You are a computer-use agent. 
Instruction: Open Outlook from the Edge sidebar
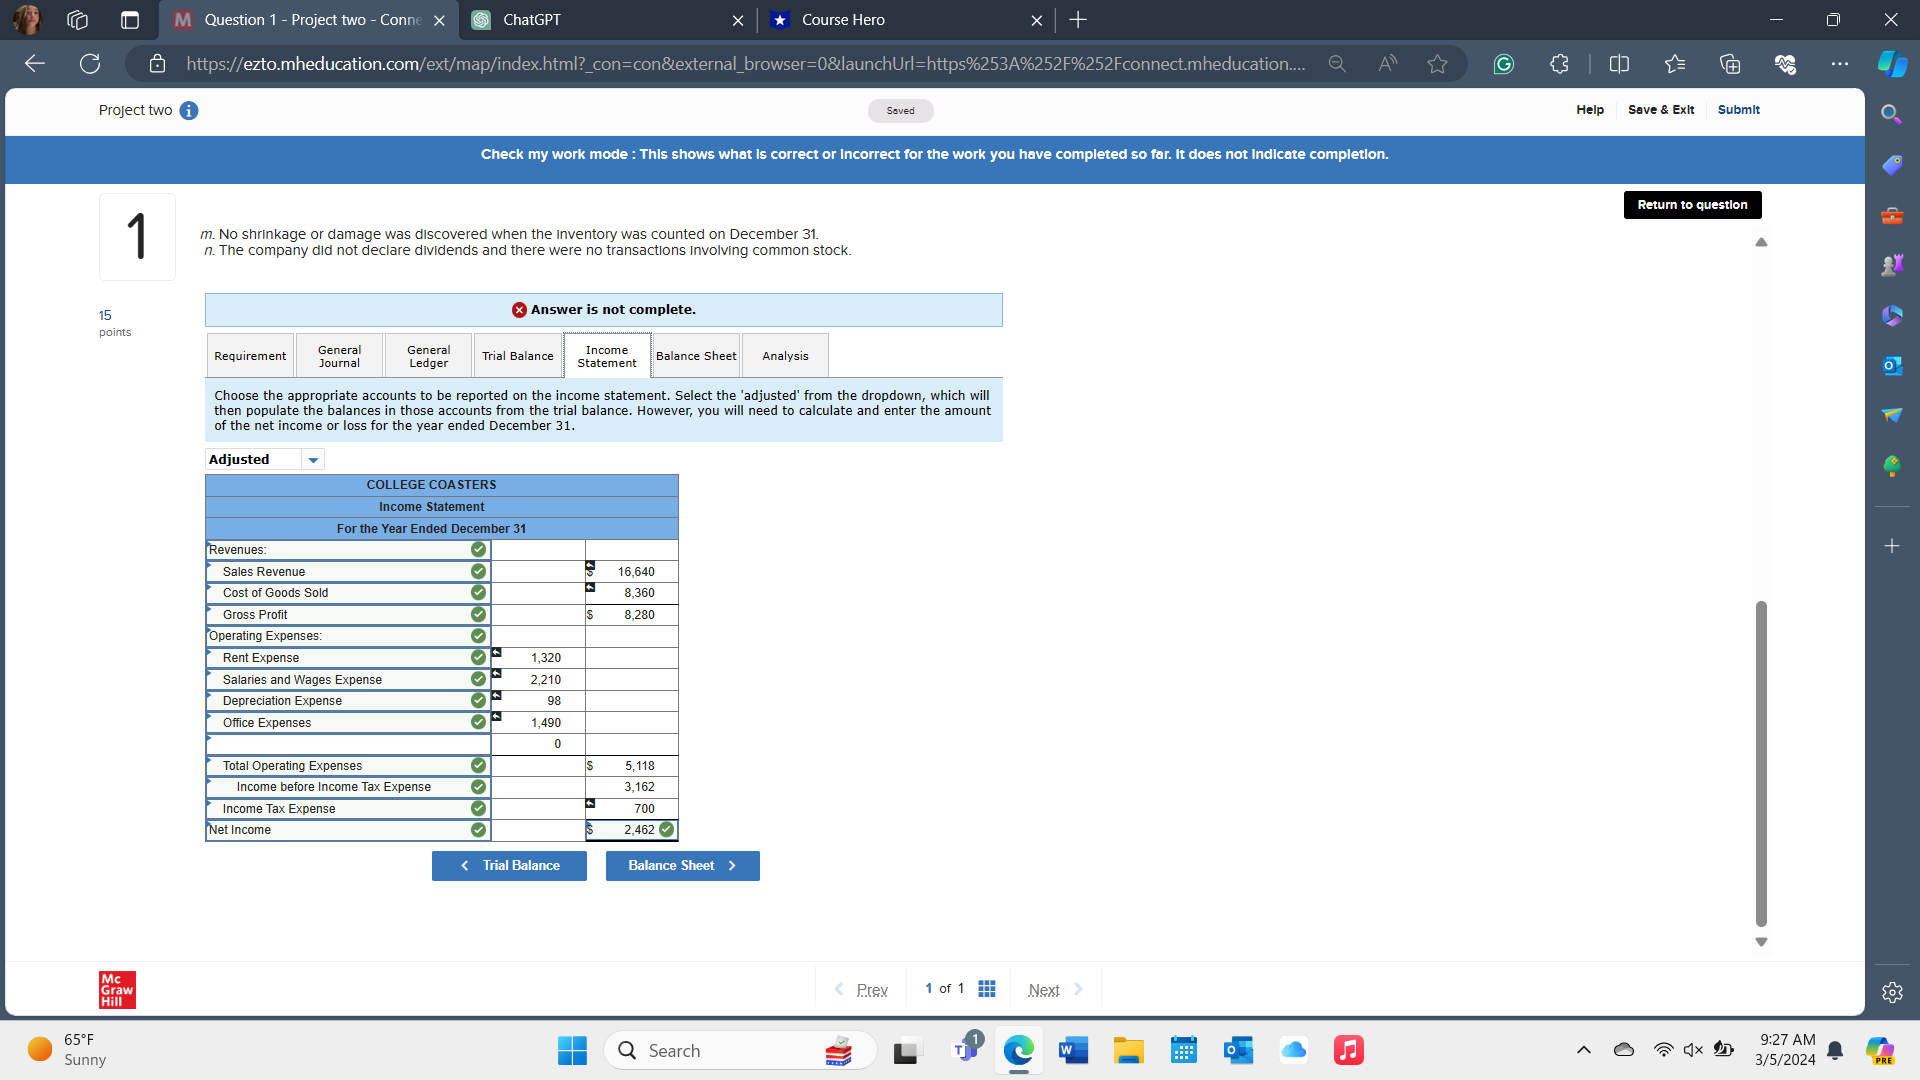click(1892, 365)
